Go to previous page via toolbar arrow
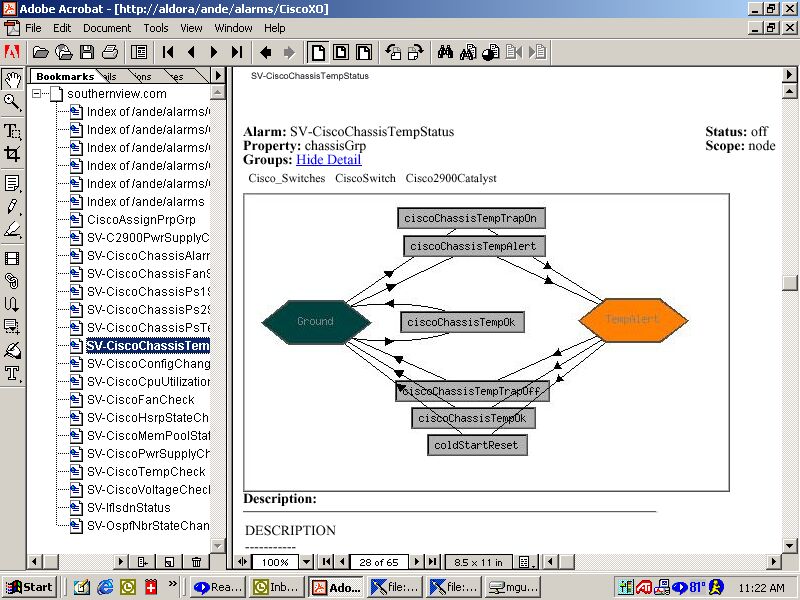Screen dimensions: 800x600 [191, 53]
